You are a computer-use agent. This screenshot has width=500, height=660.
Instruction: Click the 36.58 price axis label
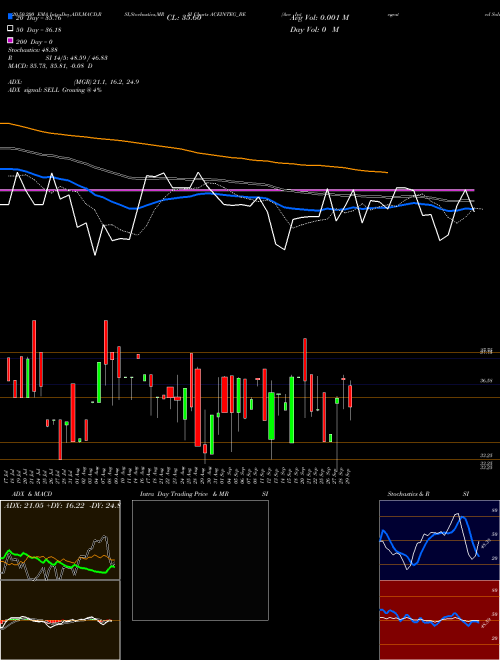click(x=487, y=381)
